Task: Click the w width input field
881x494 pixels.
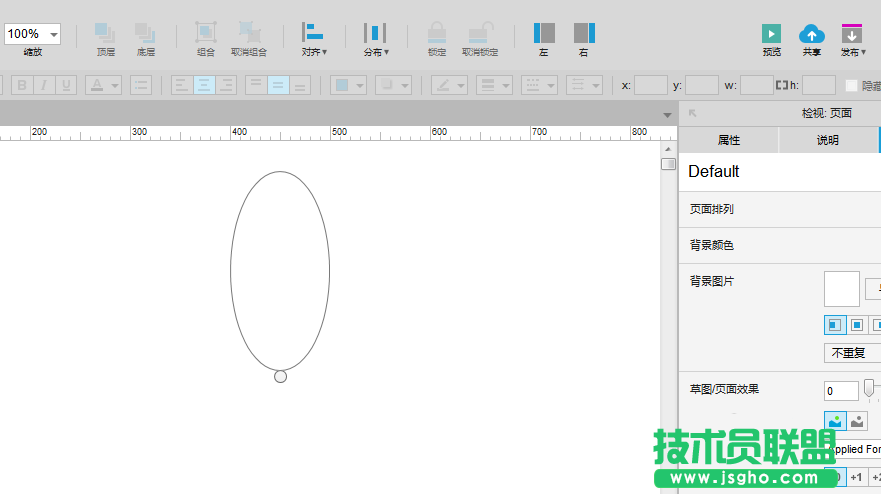Action: [757, 85]
